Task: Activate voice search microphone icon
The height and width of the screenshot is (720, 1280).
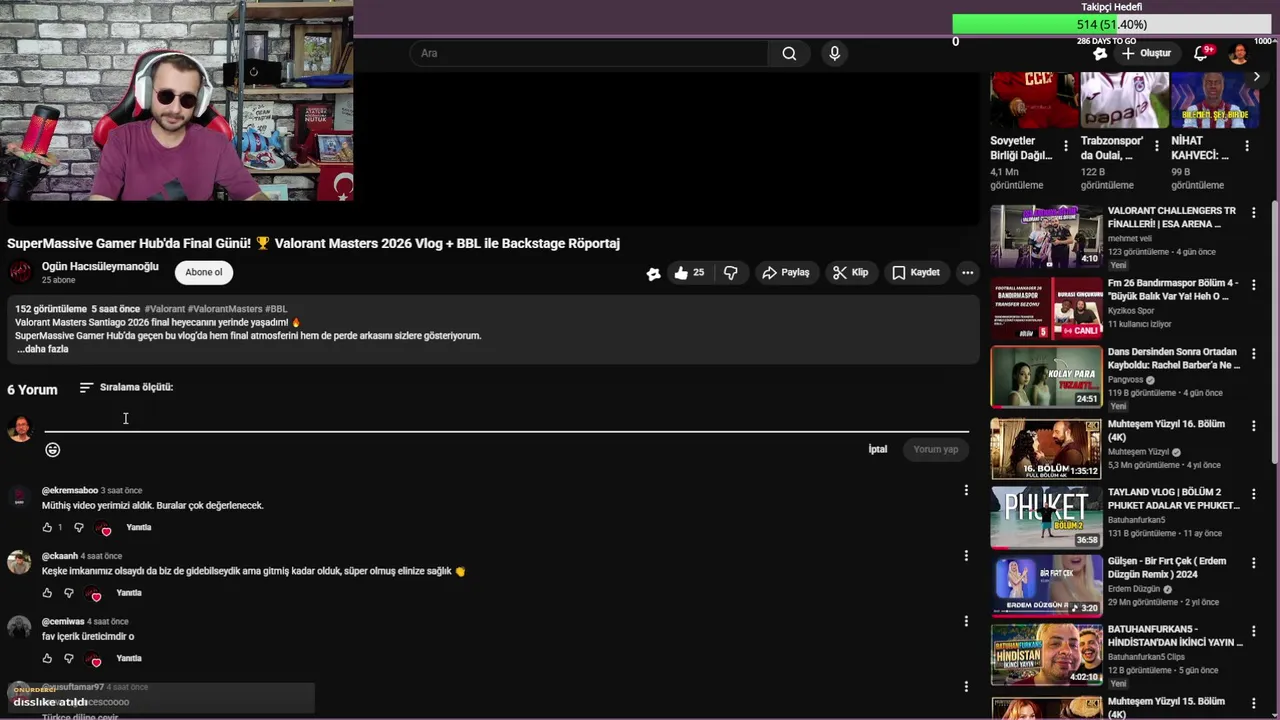Action: pyautogui.click(x=834, y=53)
